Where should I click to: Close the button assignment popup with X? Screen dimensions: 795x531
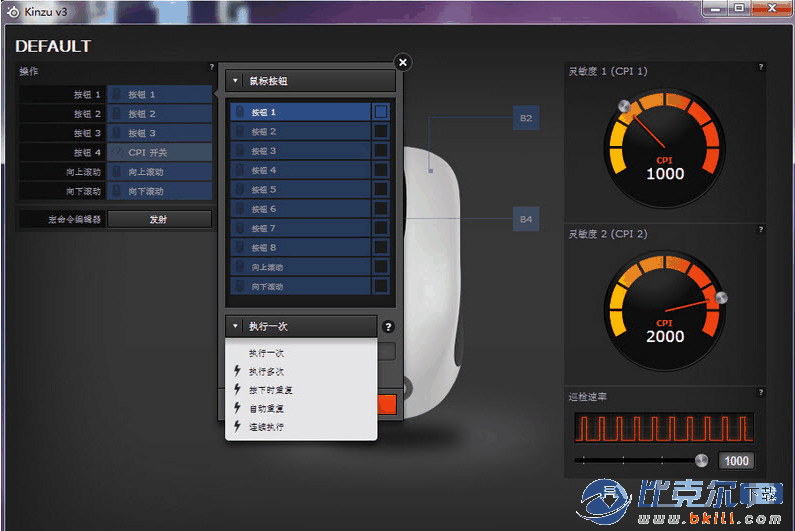[402, 62]
